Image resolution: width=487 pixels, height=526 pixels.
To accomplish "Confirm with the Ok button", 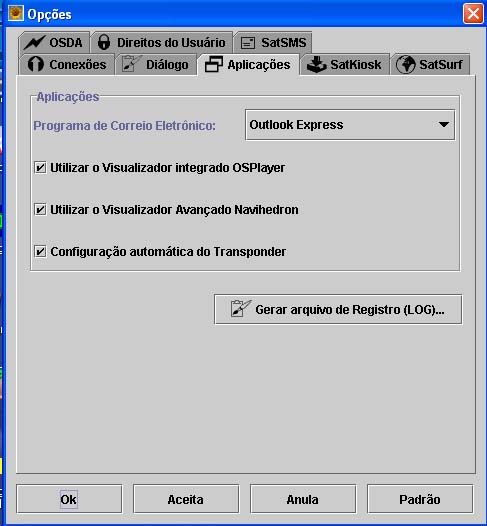I will click(x=69, y=499).
